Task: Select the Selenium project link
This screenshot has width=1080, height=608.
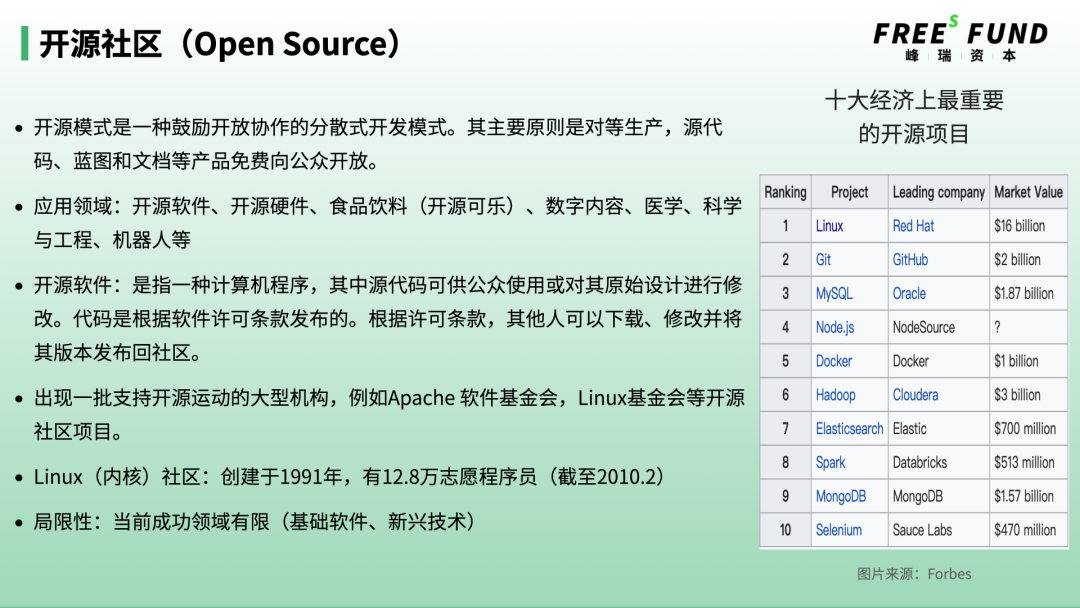Action: pyautogui.click(x=838, y=530)
